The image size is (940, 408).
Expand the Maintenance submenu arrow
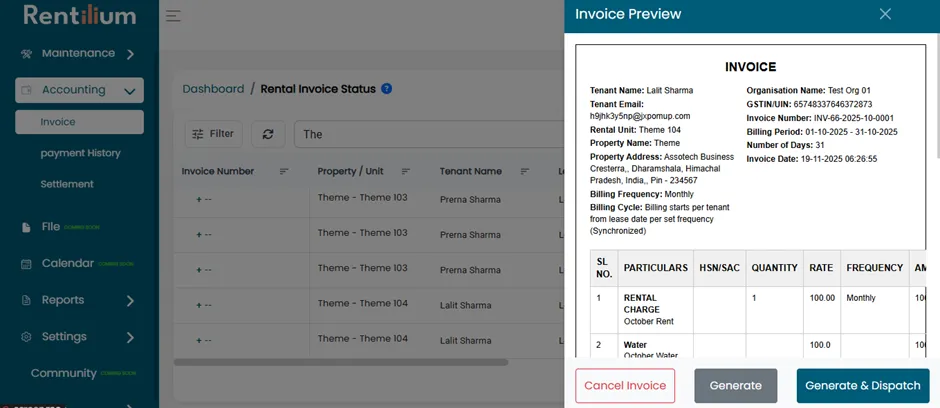coord(130,54)
